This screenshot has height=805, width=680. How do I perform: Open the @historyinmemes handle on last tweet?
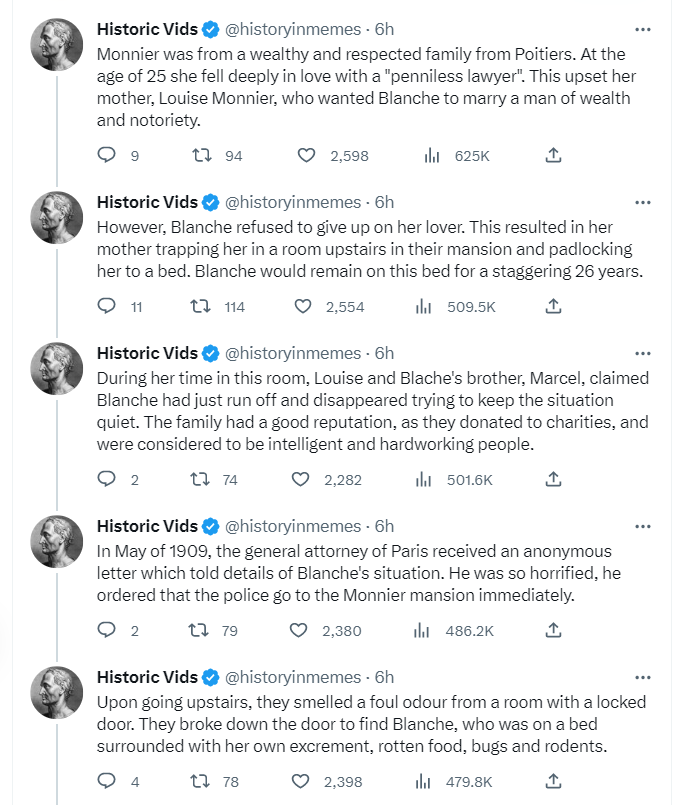293,677
